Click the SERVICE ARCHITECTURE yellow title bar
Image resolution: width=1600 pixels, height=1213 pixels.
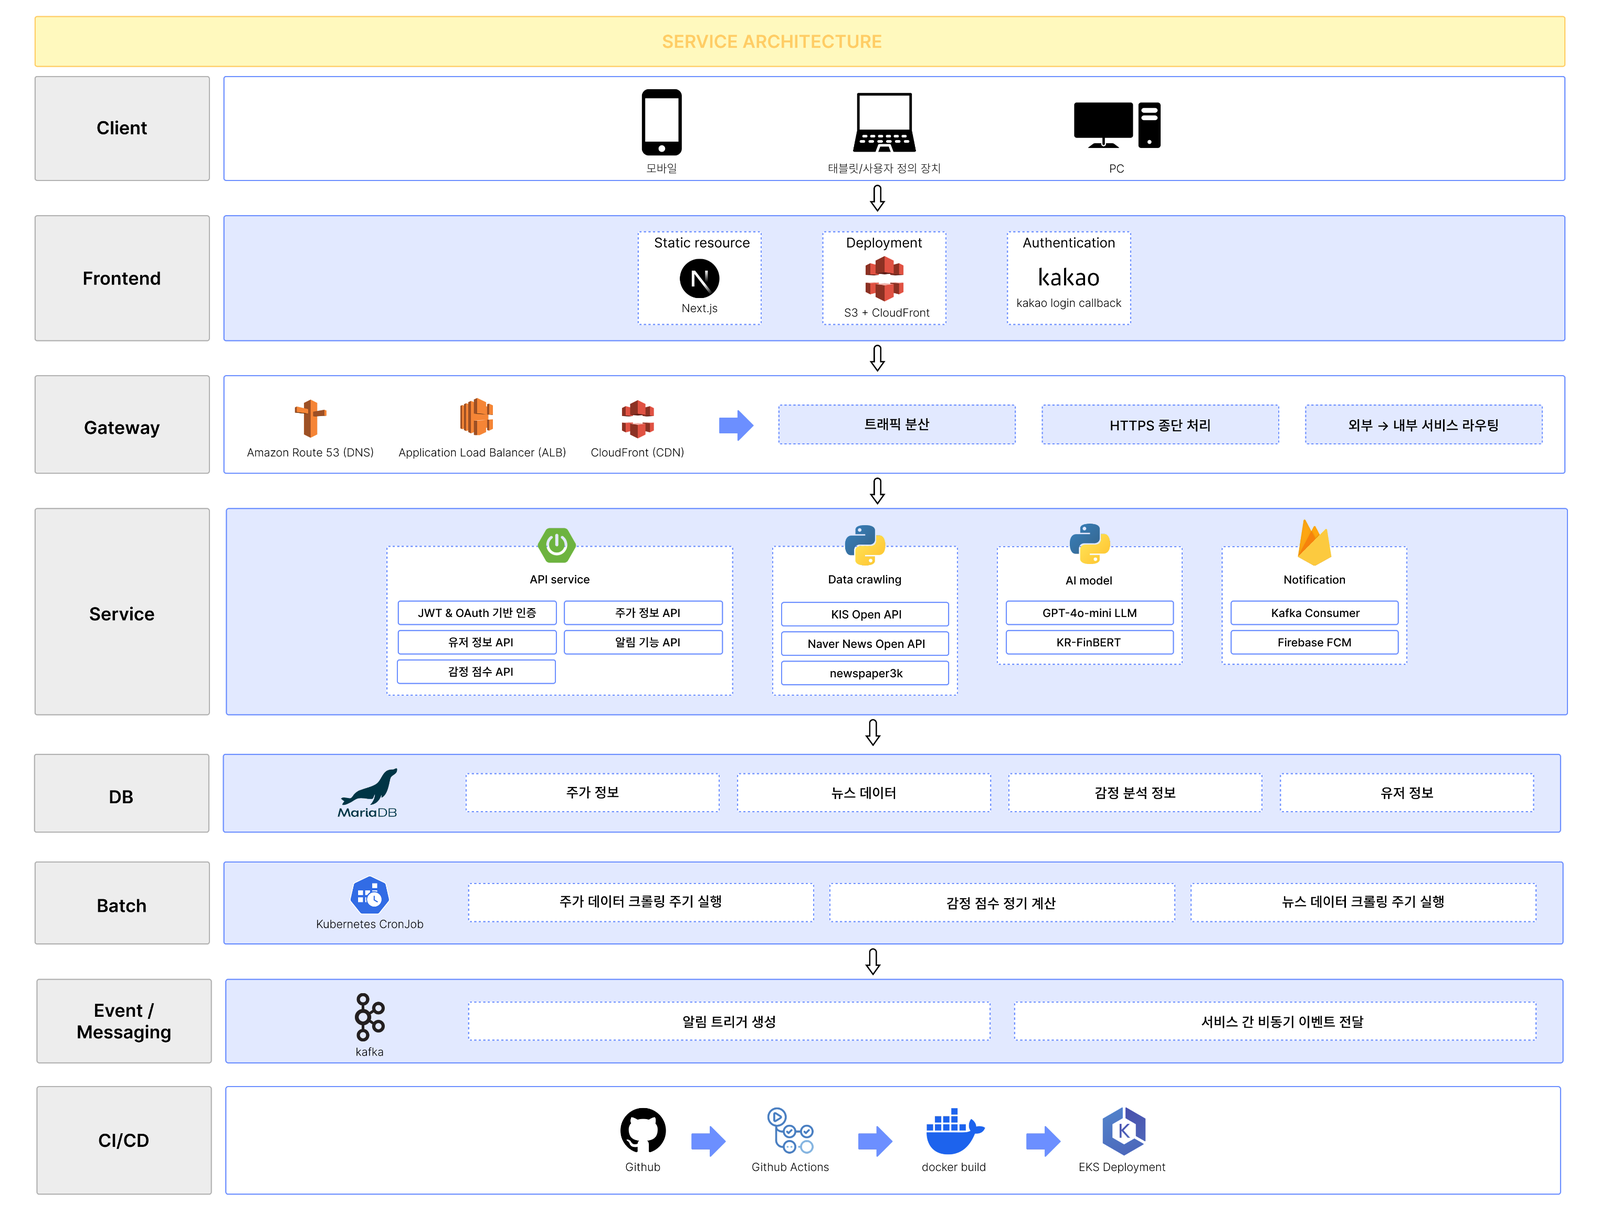(x=800, y=42)
